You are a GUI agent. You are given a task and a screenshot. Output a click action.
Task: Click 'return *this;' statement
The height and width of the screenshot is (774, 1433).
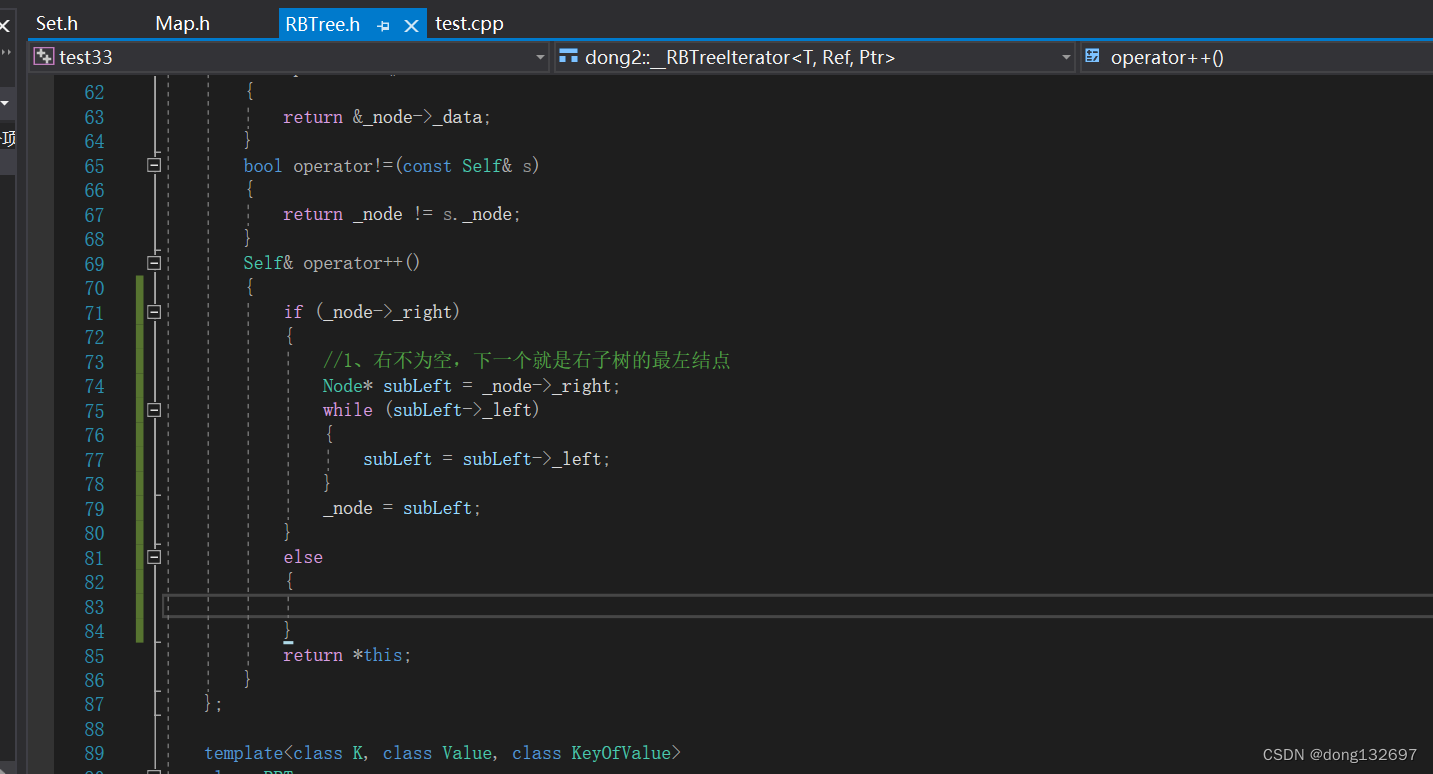(347, 655)
